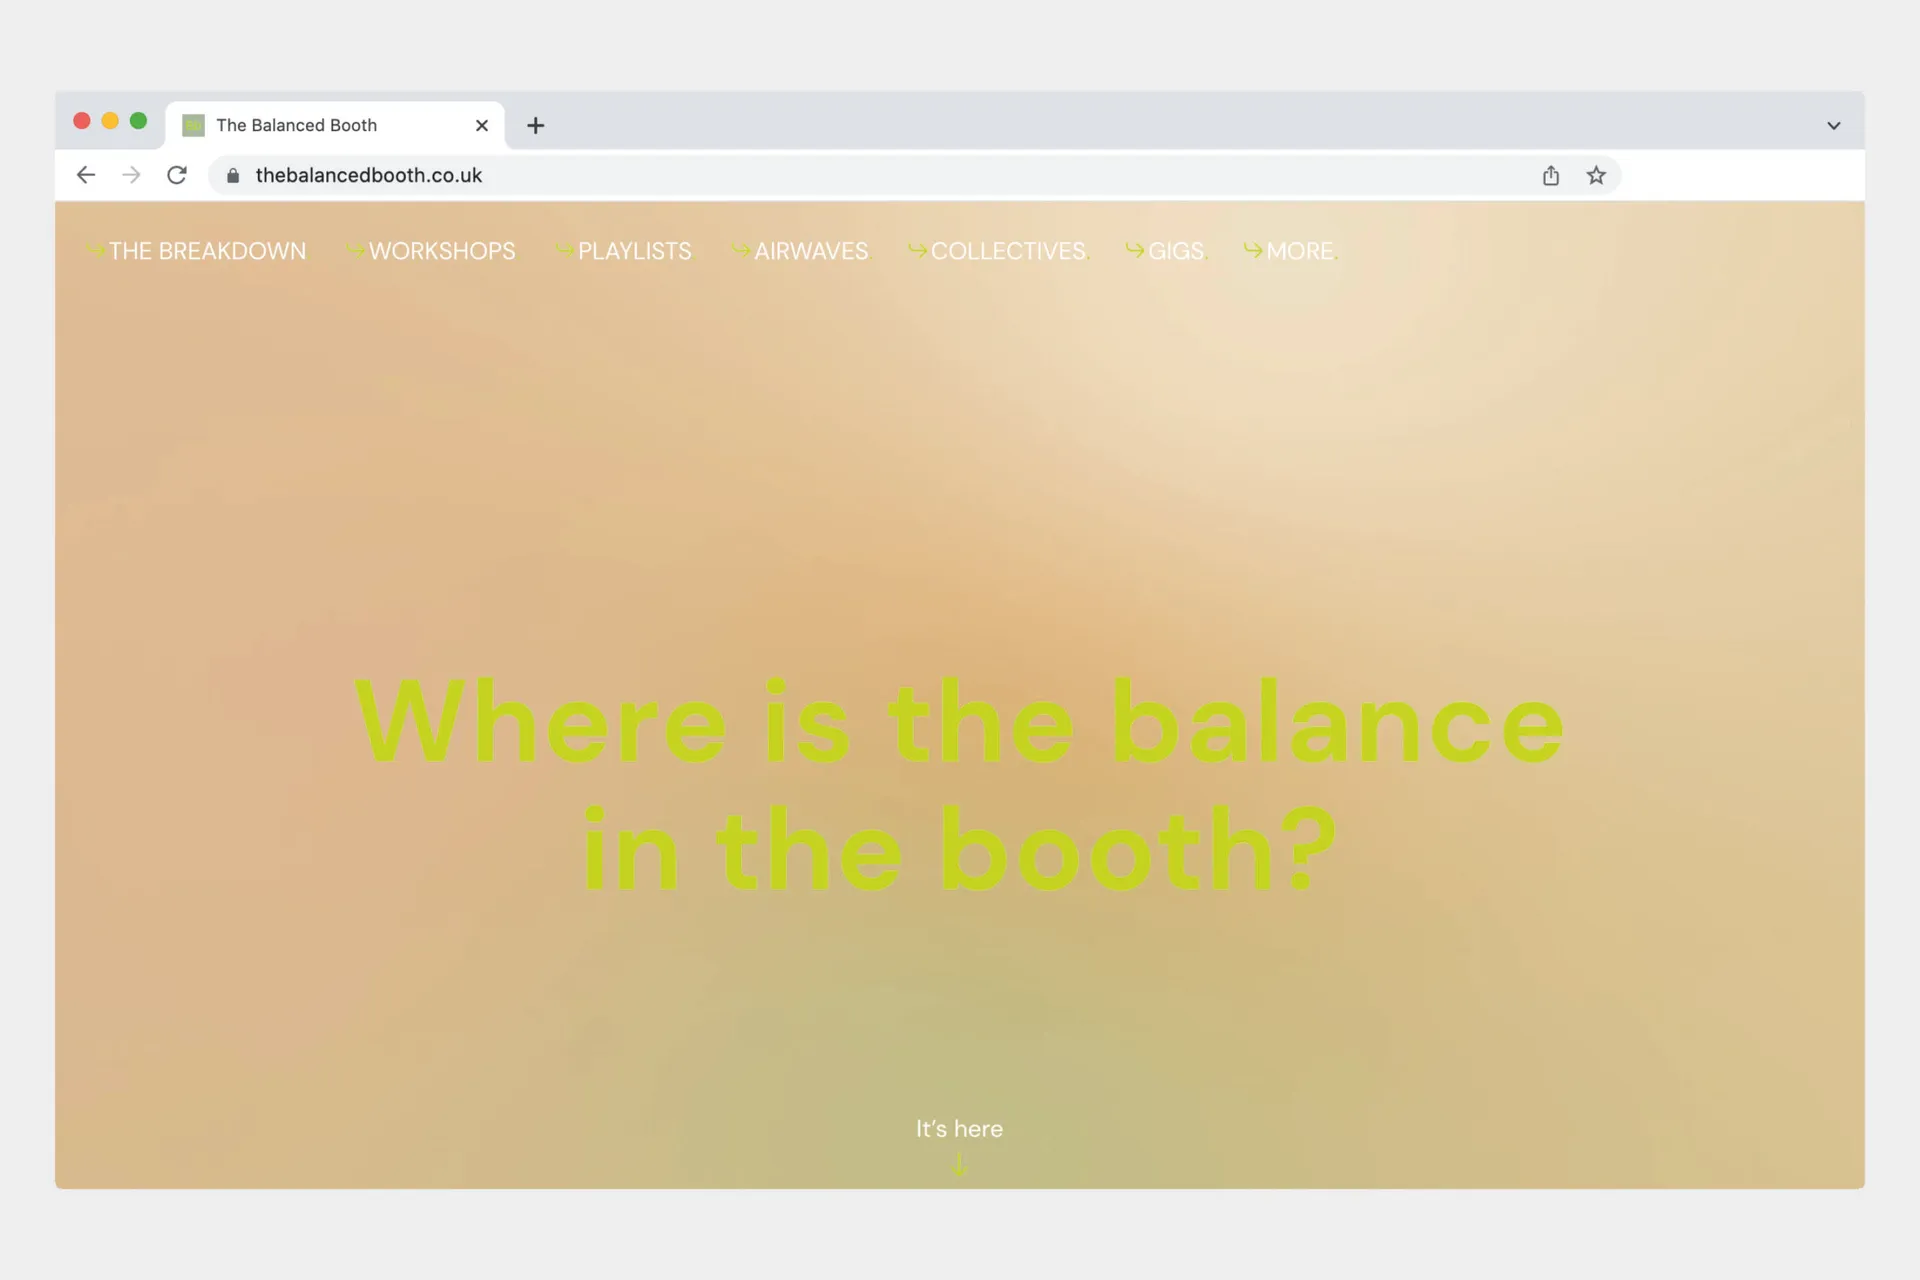Close The Balanced Booth tab
Screen dimensions: 1920x1280
482,125
